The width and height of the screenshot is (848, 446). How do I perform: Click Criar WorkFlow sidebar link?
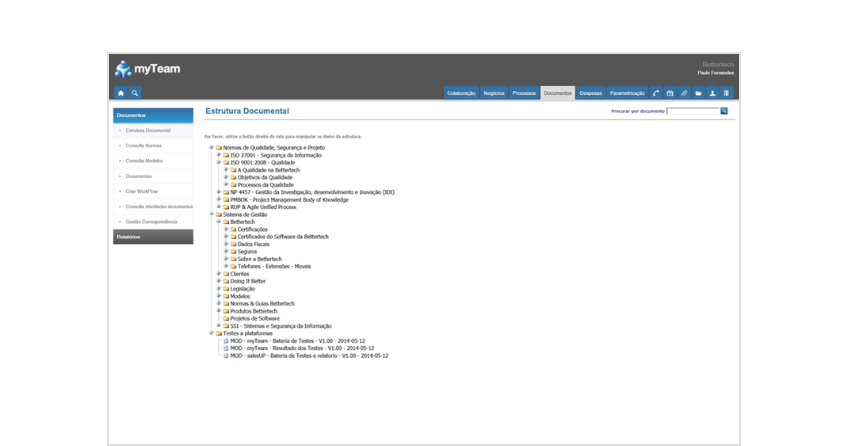click(x=141, y=191)
